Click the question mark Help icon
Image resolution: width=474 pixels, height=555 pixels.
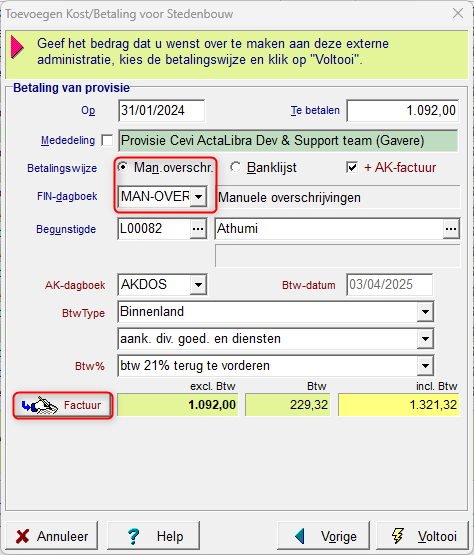click(133, 536)
